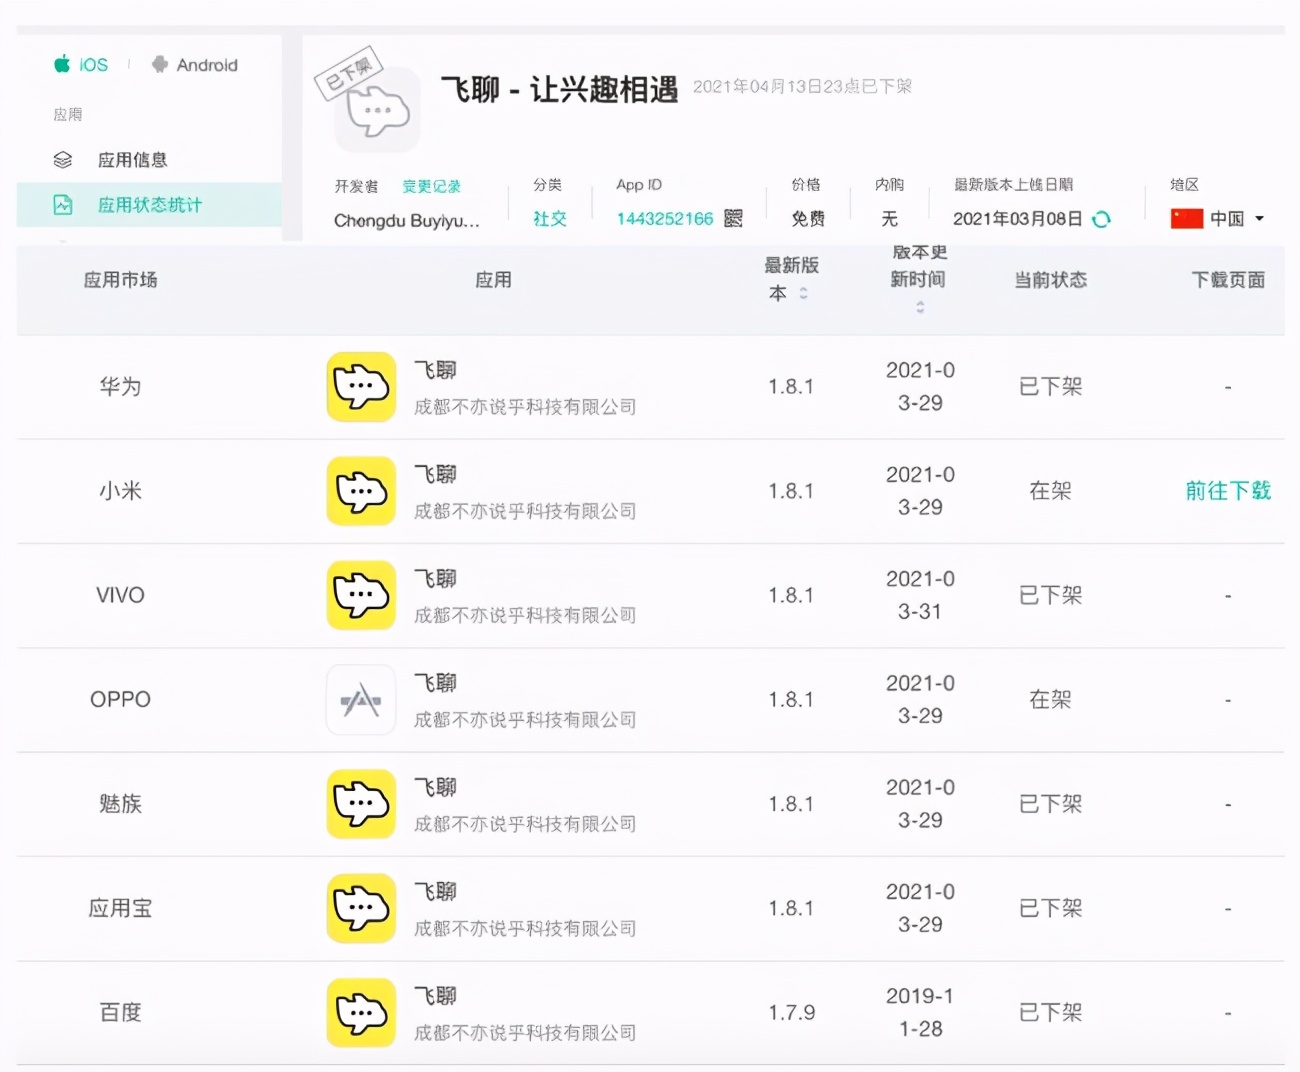Sort the table by 最新版本 column

[x=801, y=294]
